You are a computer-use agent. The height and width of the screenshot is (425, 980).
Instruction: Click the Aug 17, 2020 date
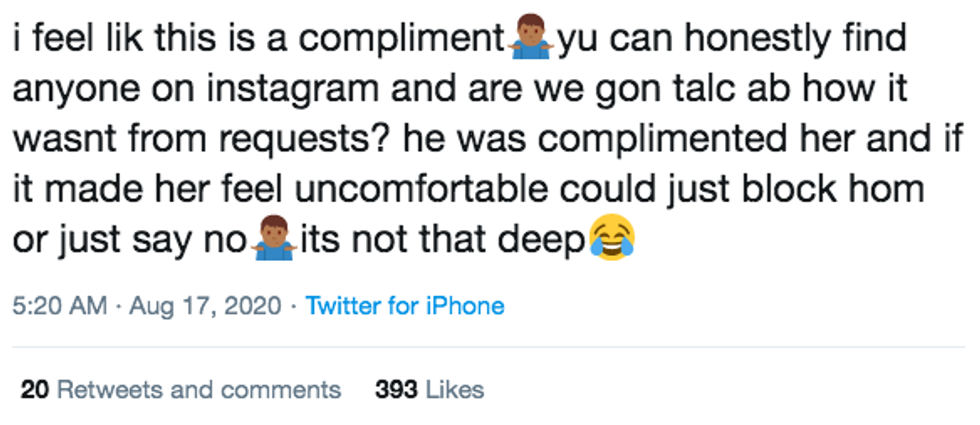pyautogui.click(x=206, y=306)
